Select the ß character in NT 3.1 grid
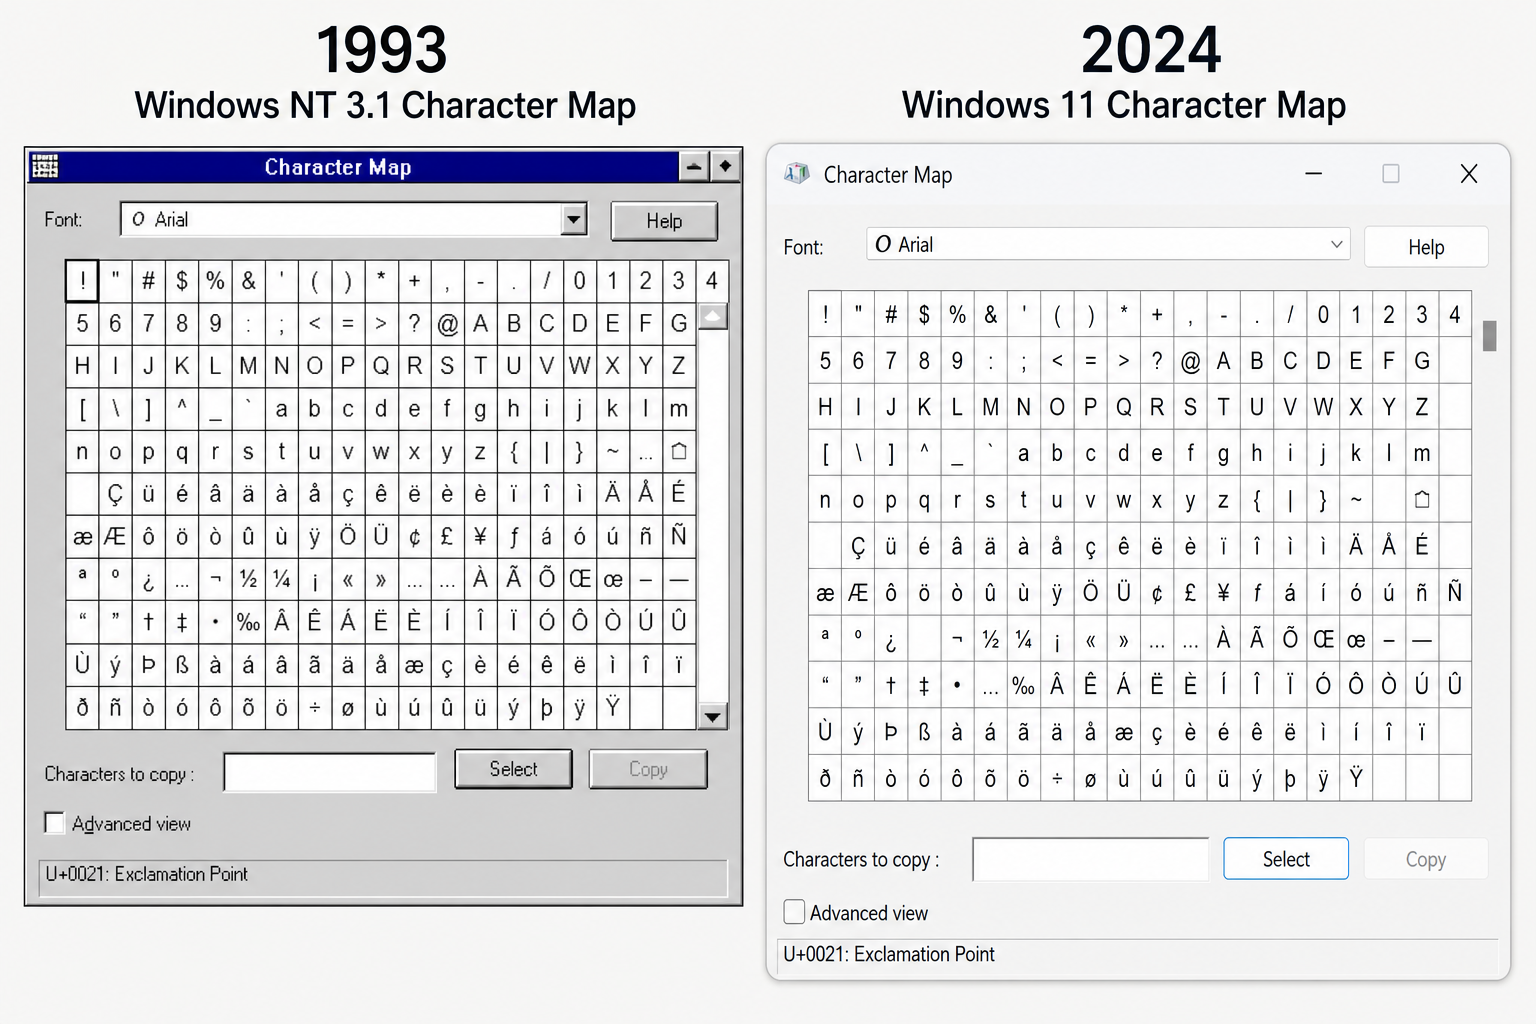The image size is (1536, 1024). (x=182, y=665)
